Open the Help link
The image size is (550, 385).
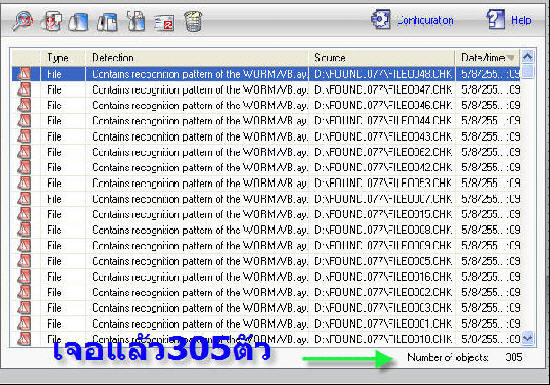(521, 20)
